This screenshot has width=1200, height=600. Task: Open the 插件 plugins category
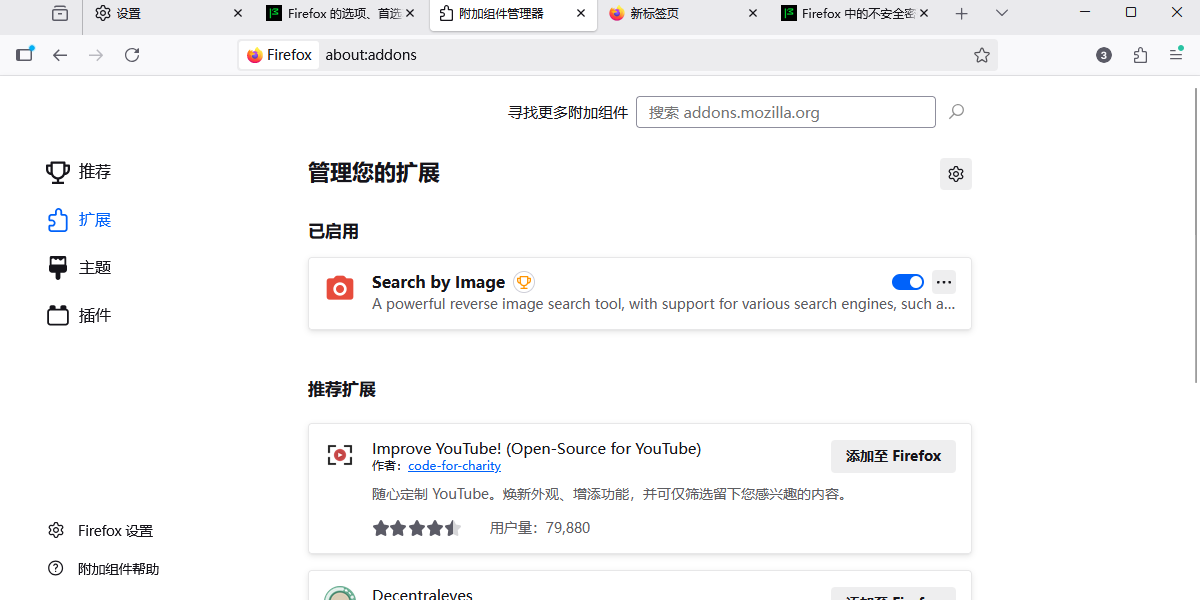pos(79,316)
